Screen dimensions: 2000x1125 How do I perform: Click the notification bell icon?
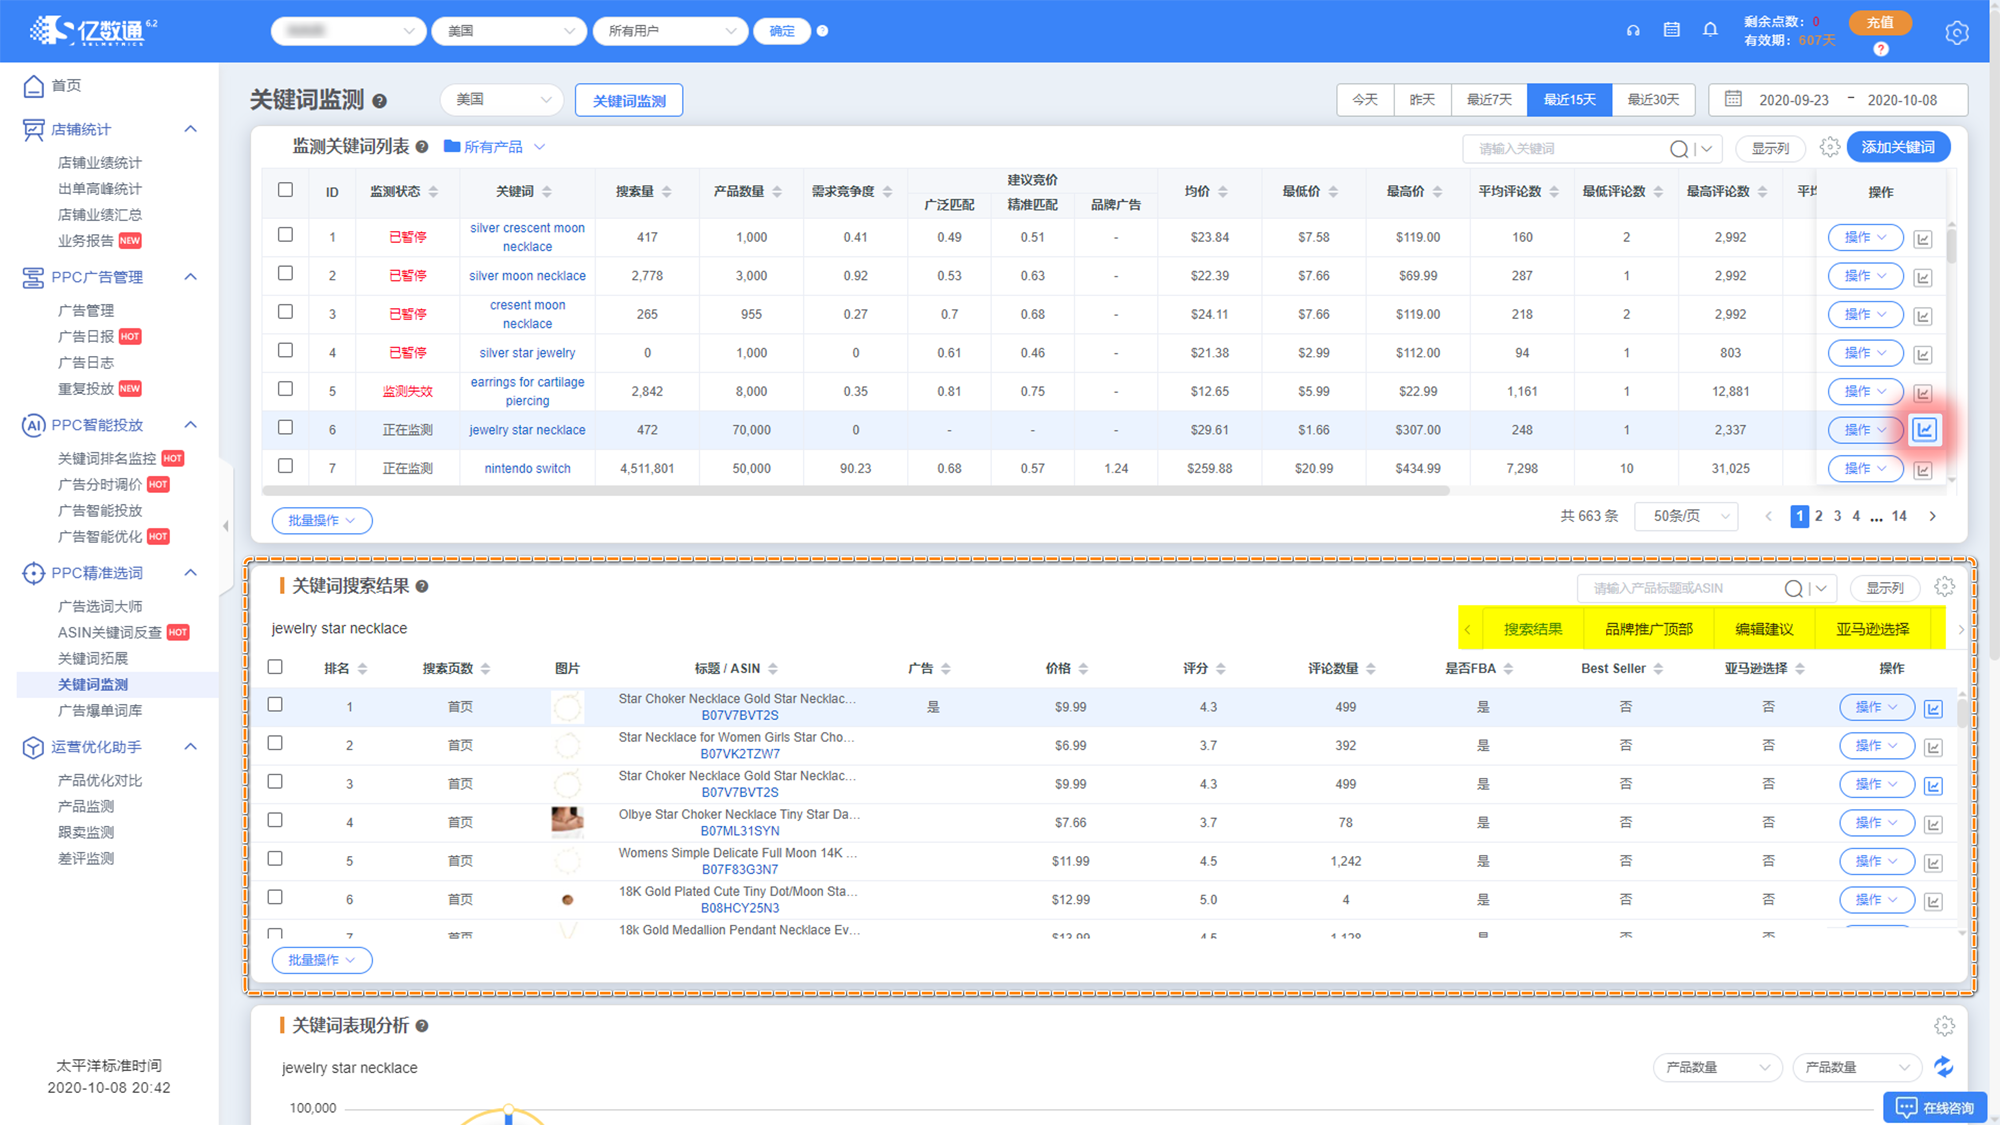point(1710,30)
